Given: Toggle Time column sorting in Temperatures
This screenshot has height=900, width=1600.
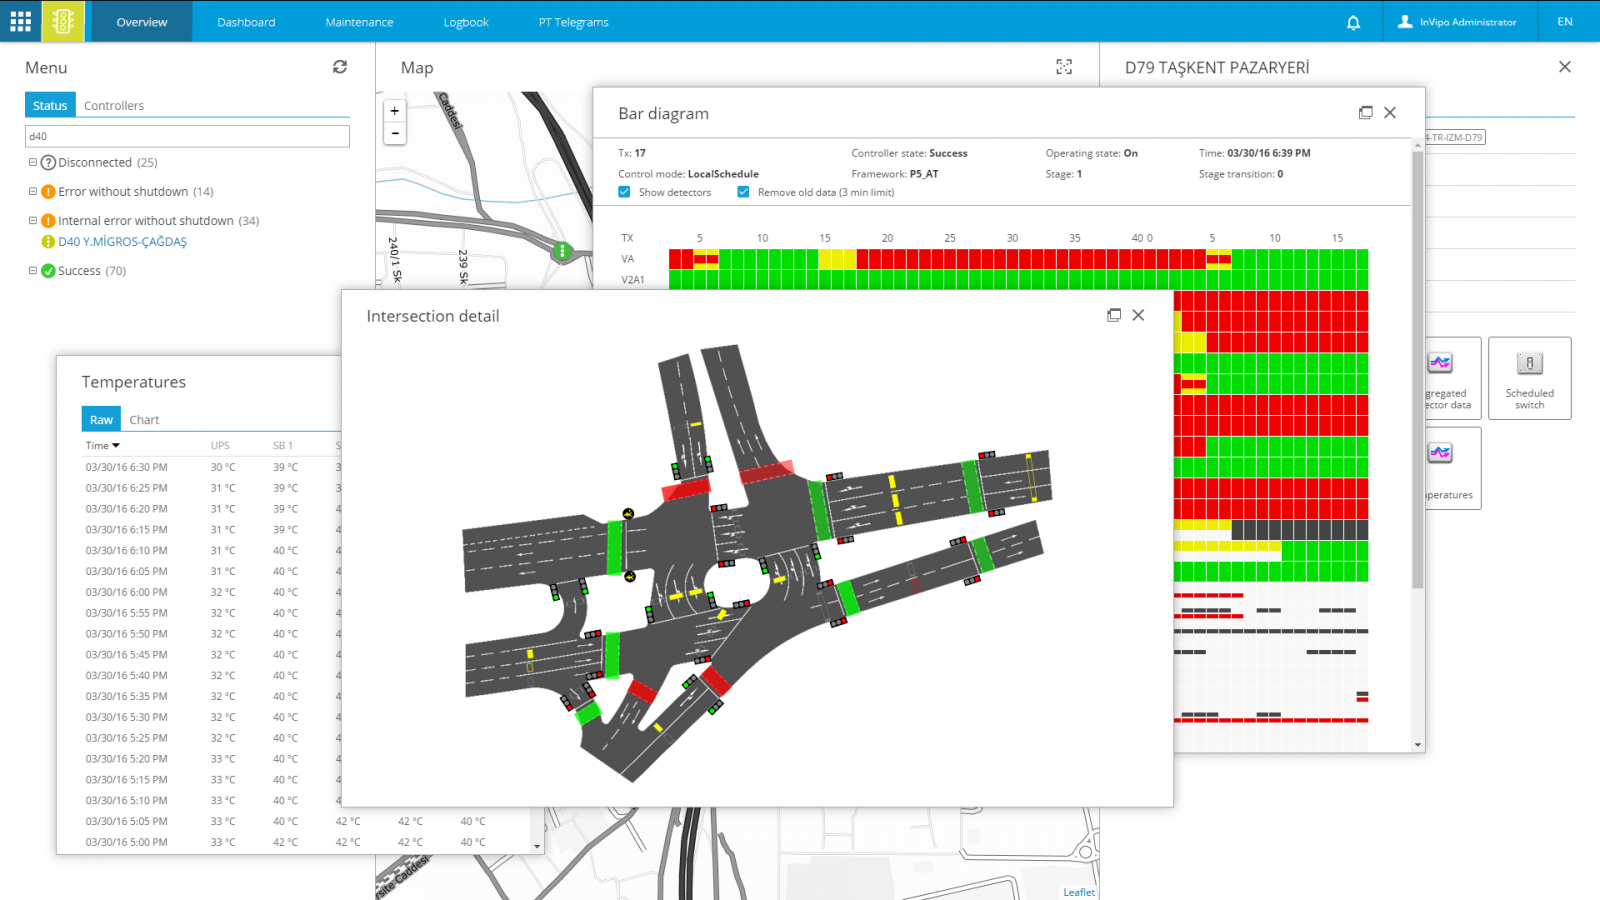Looking at the screenshot, I should click(102, 445).
